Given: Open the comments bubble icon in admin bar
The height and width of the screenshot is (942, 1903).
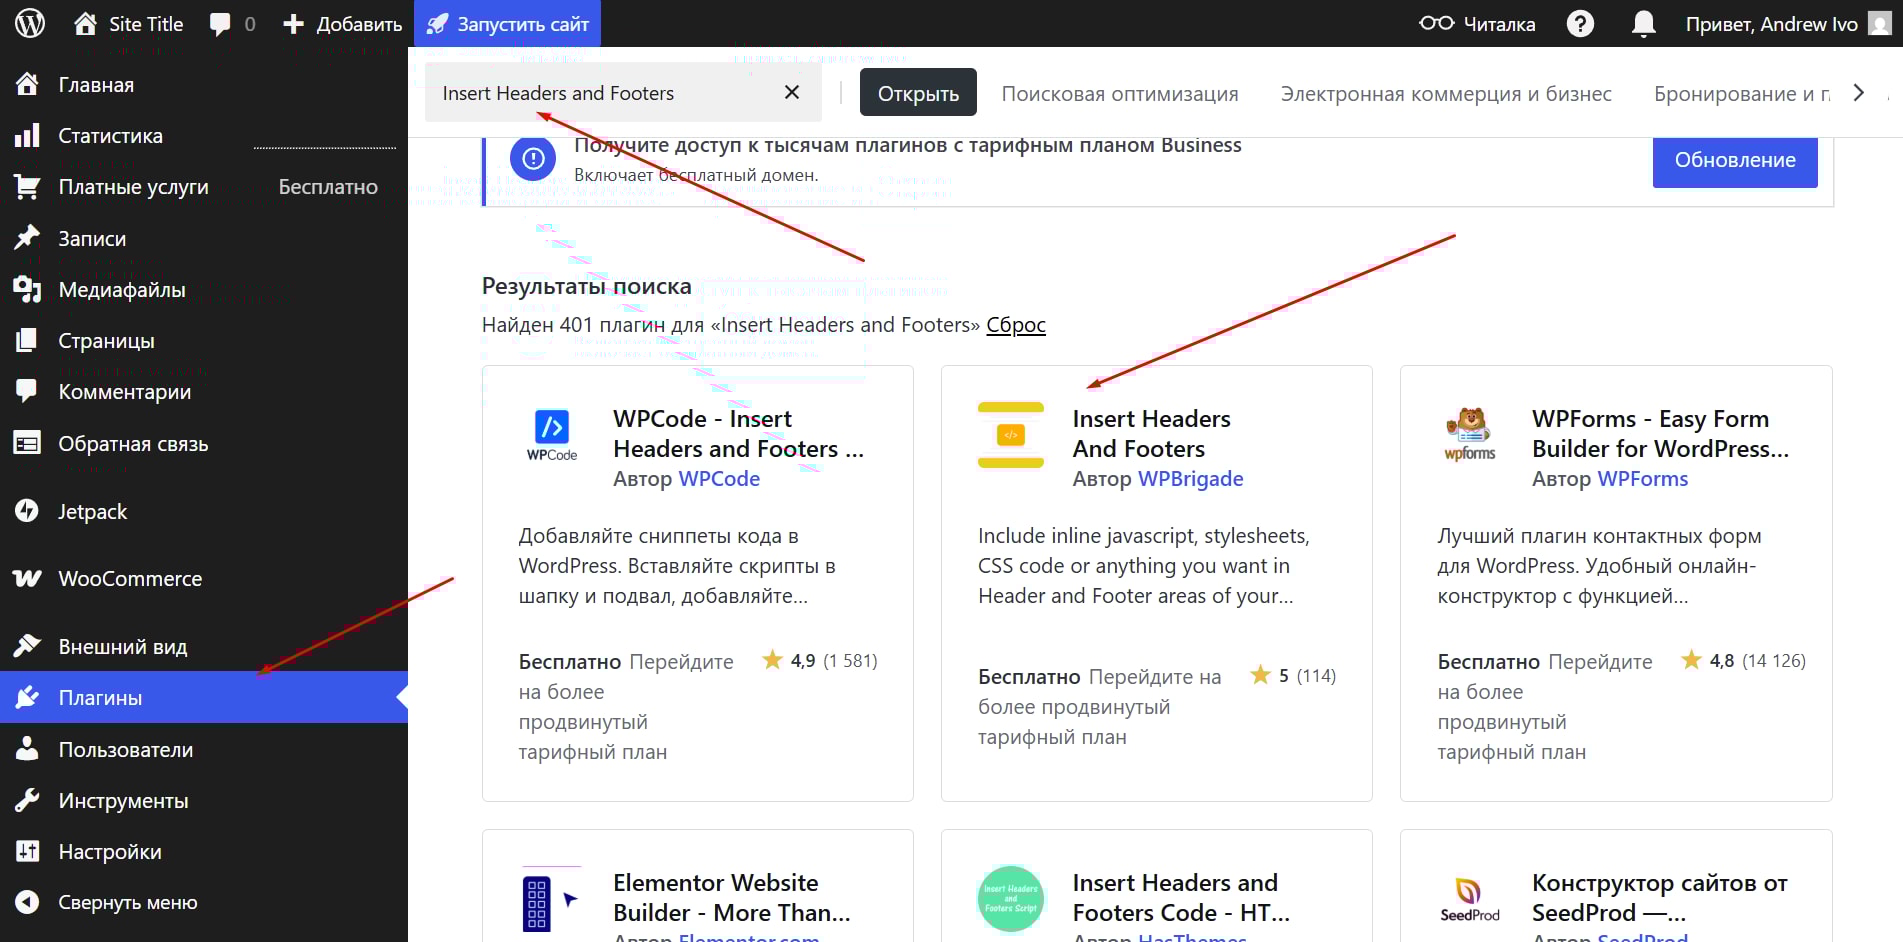Looking at the screenshot, I should 220,24.
